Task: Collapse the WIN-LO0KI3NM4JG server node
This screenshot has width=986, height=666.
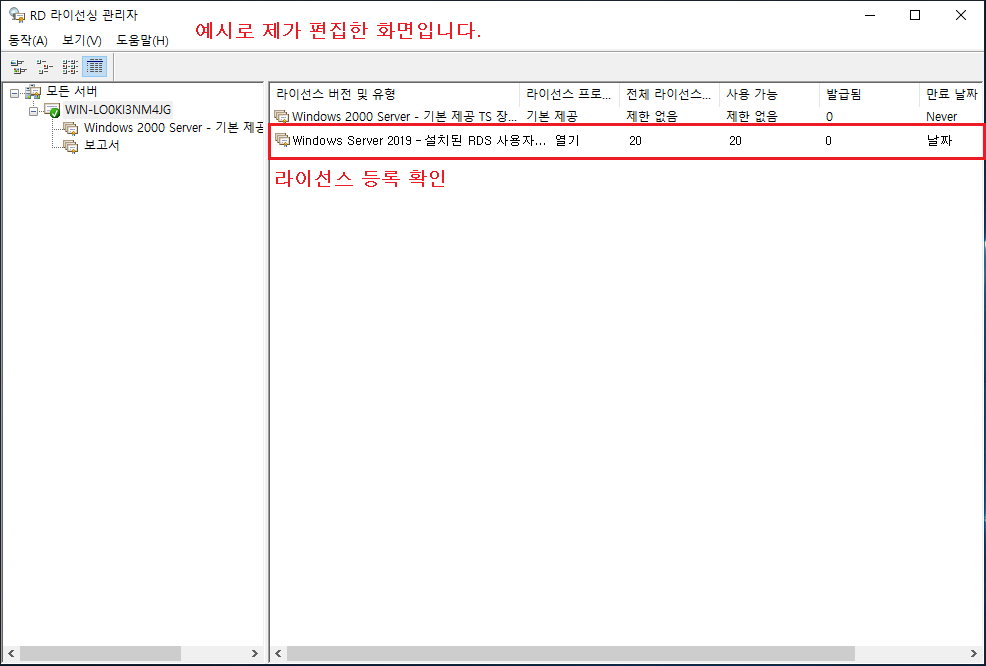Action: [33, 111]
